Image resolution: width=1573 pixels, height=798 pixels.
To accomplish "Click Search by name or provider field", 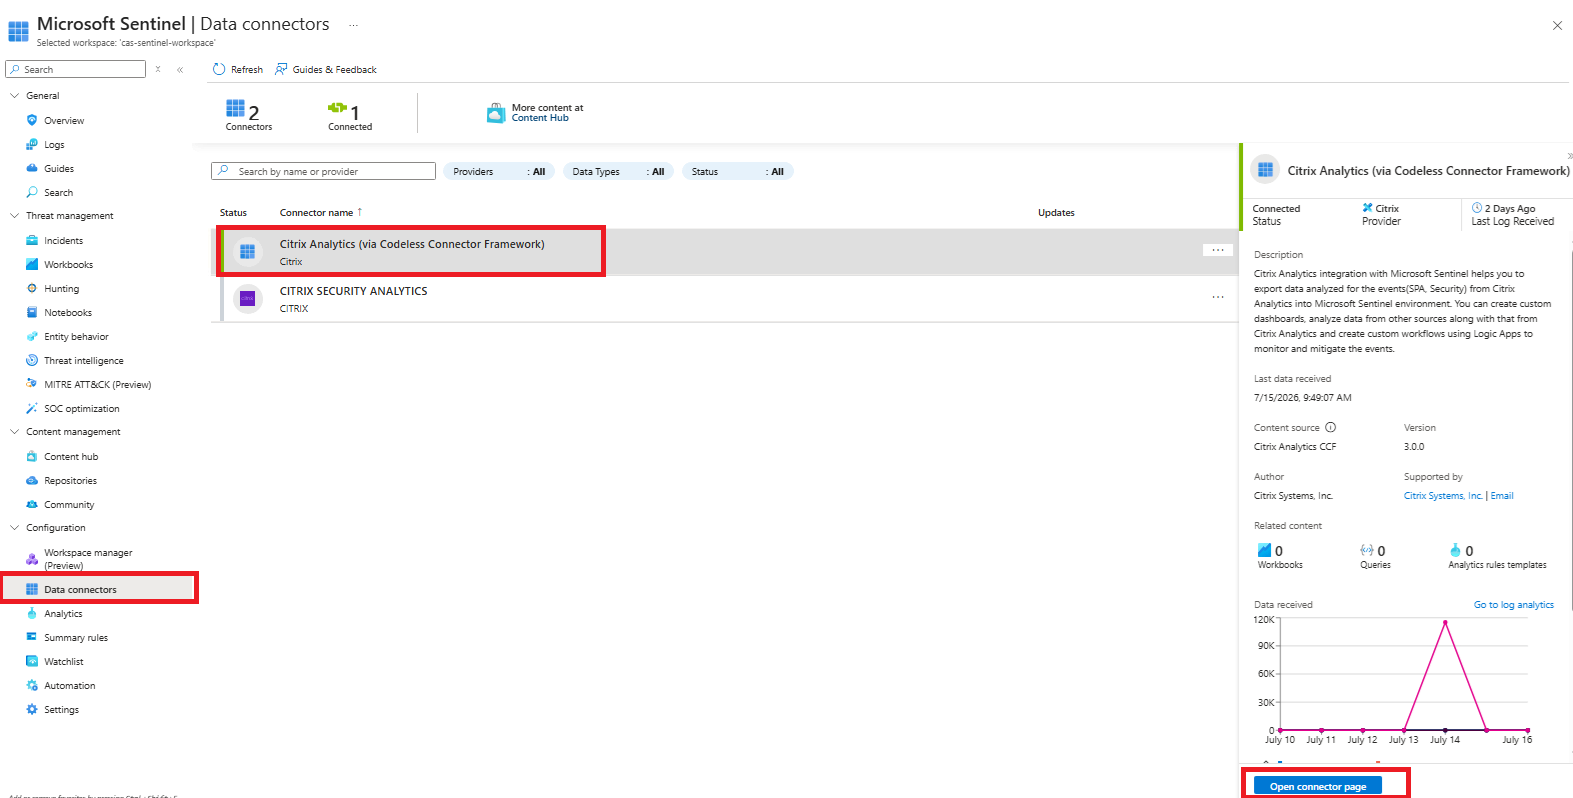I will 323,172.
